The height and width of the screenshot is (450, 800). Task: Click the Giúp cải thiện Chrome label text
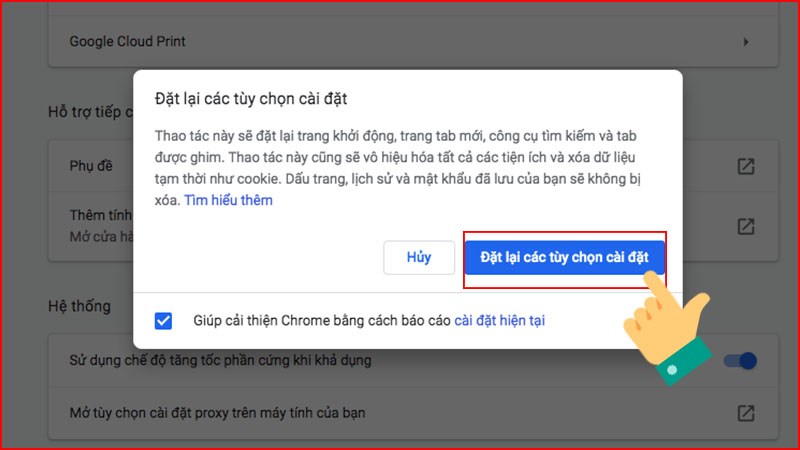pos(320,321)
